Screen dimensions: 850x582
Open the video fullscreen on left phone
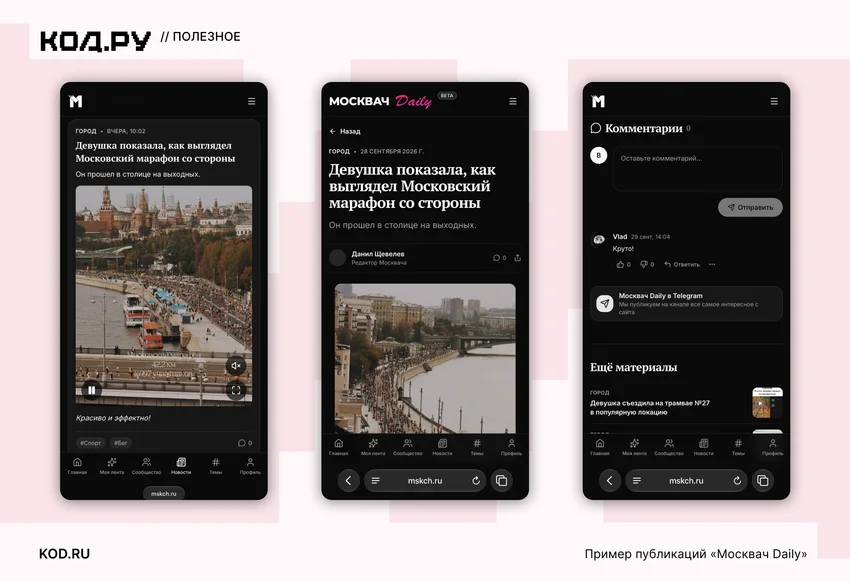coord(236,390)
